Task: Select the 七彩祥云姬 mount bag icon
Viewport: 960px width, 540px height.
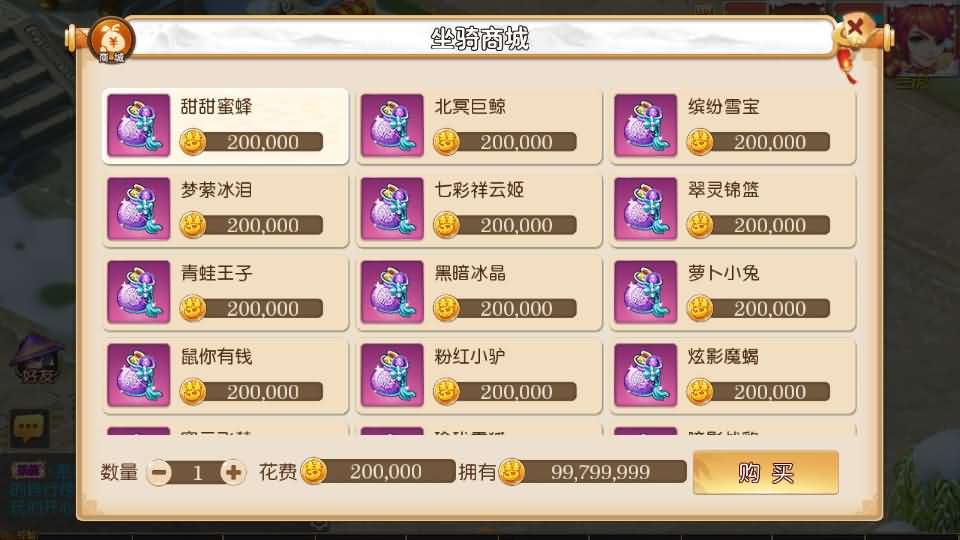Action: 392,209
